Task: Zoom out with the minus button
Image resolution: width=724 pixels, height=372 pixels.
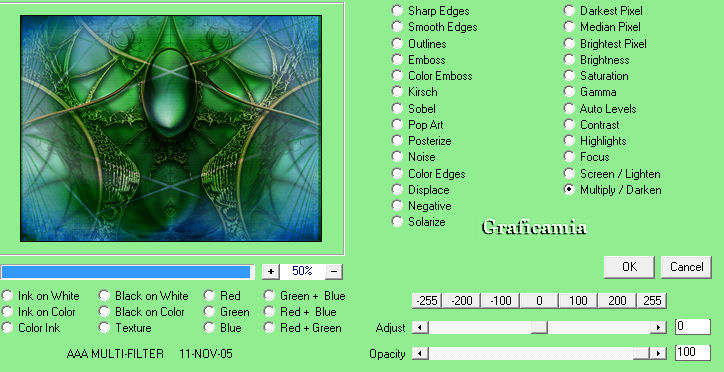Action: [334, 271]
